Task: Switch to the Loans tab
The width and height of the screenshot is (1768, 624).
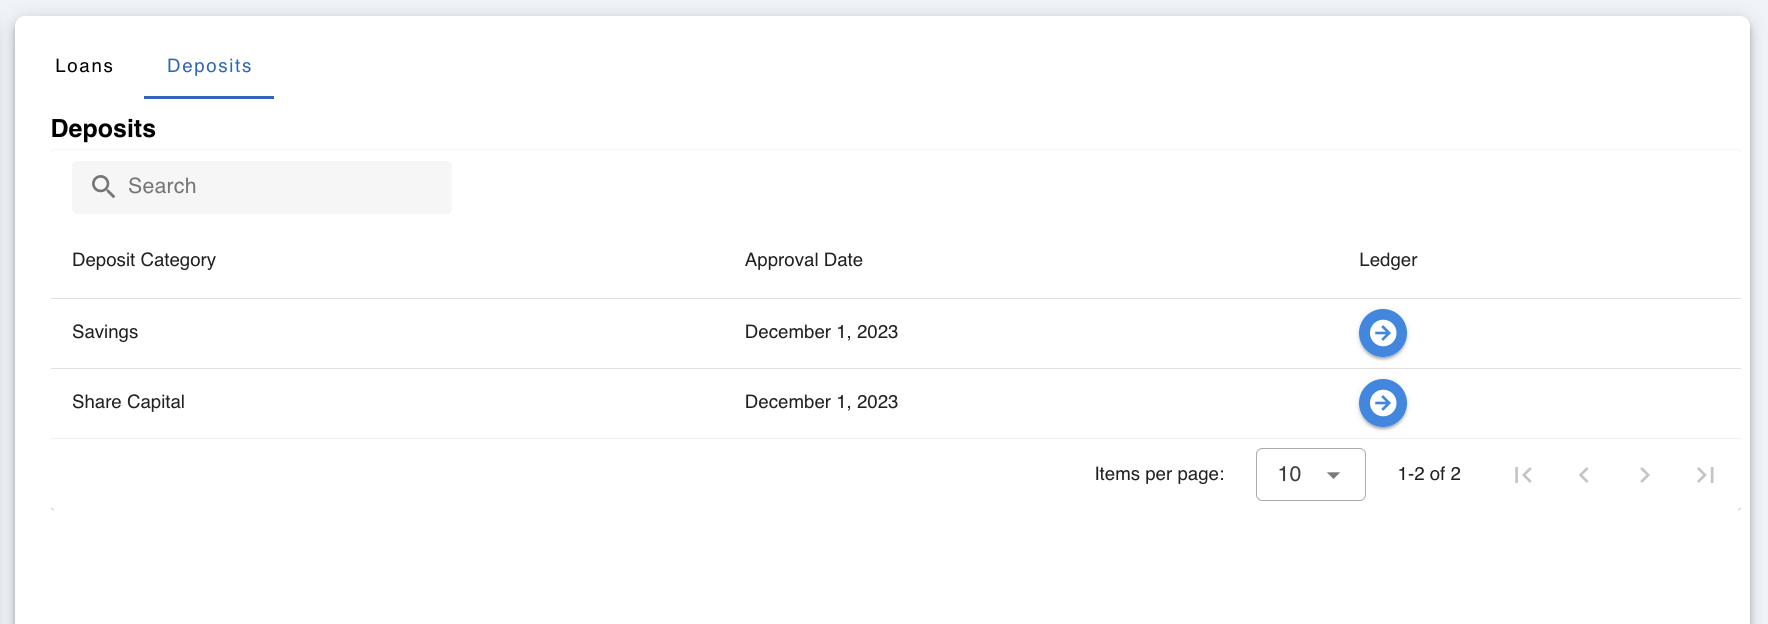Action: pyautogui.click(x=84, y=66)
